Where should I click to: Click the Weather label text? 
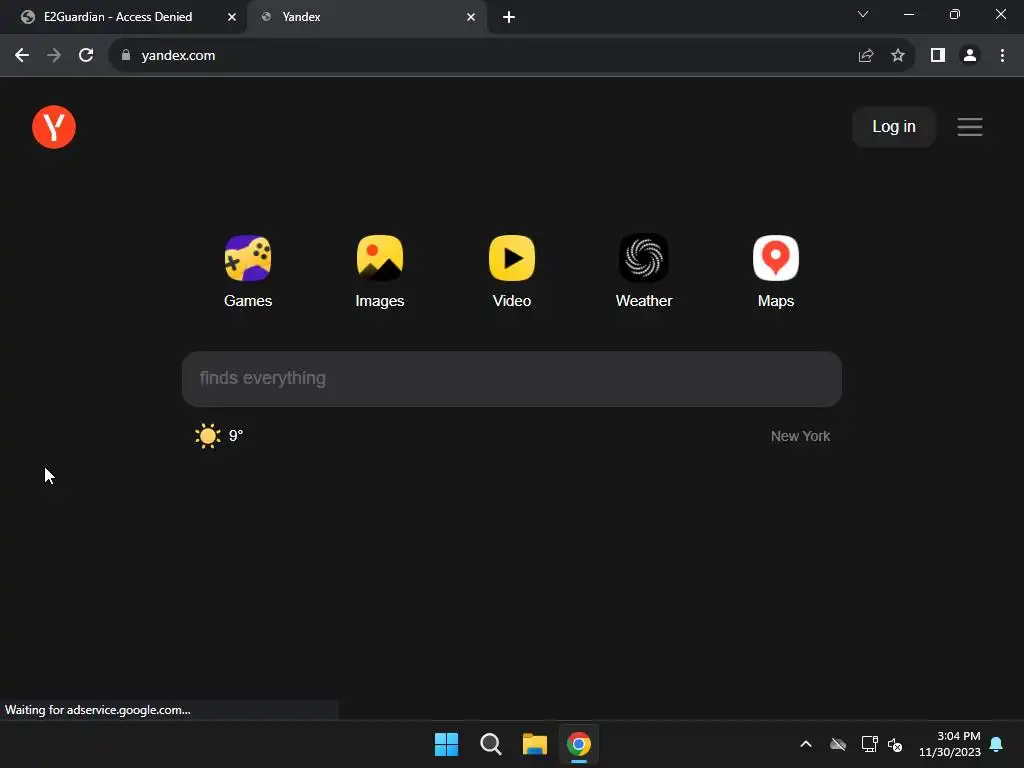[x=644, y=301]
